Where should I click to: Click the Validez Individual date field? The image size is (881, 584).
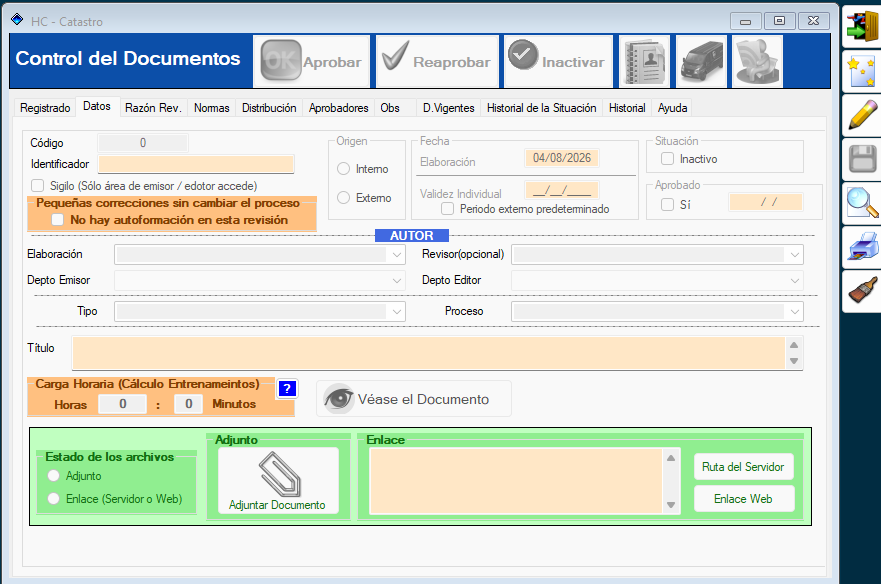(x=561, y=190)
